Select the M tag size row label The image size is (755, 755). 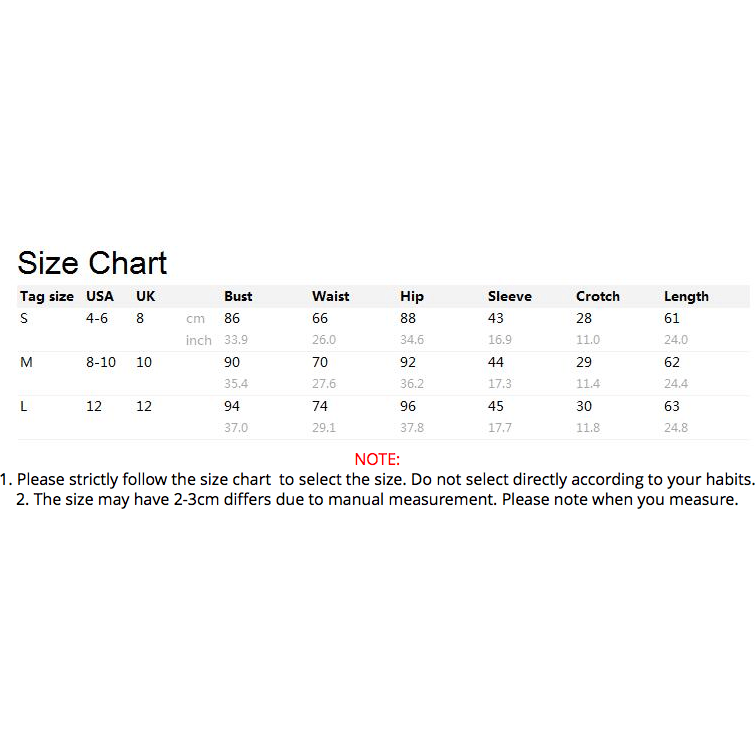point(26,362)
